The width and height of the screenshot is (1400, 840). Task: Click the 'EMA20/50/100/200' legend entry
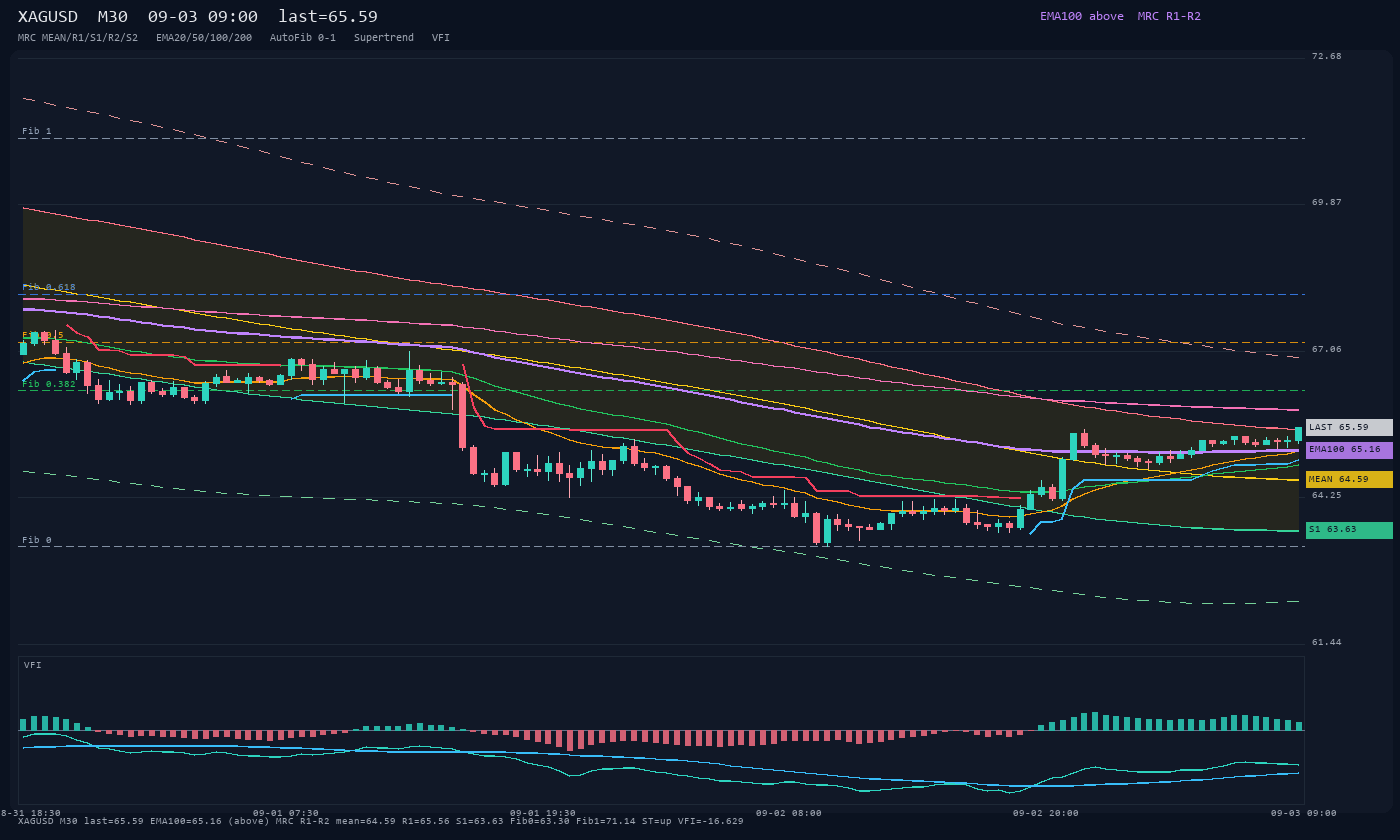tap(204, 38)
